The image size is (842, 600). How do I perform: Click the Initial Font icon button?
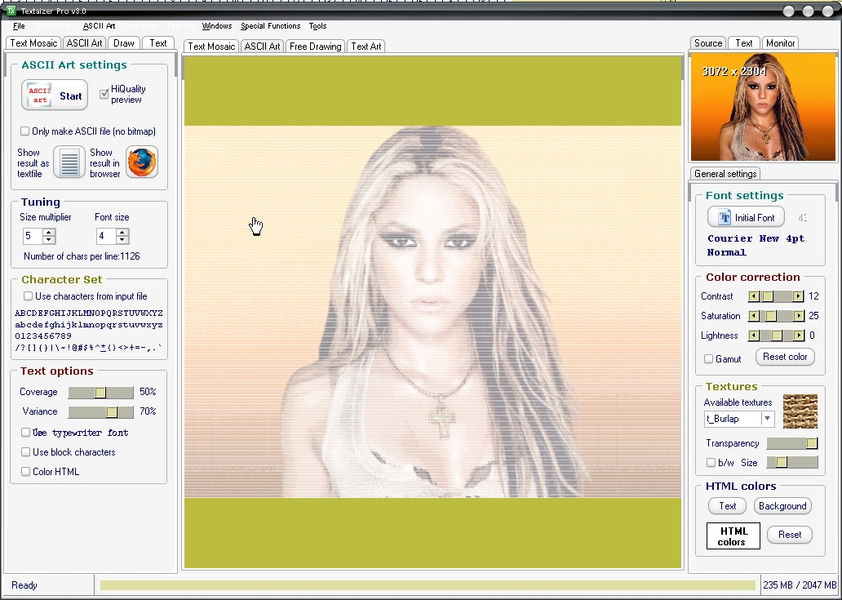pyautogui.click(x=745, y=218)
